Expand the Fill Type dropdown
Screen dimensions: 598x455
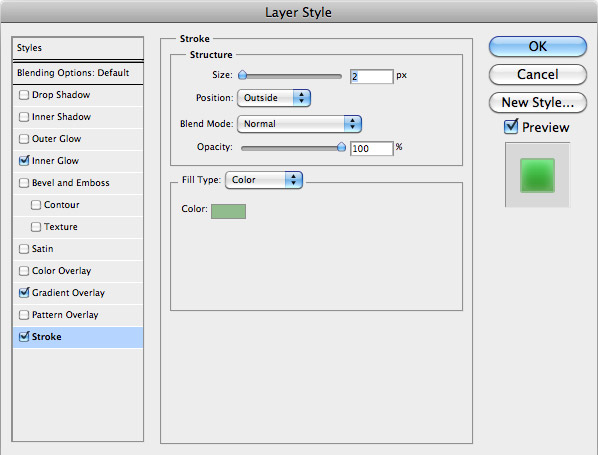264,180
